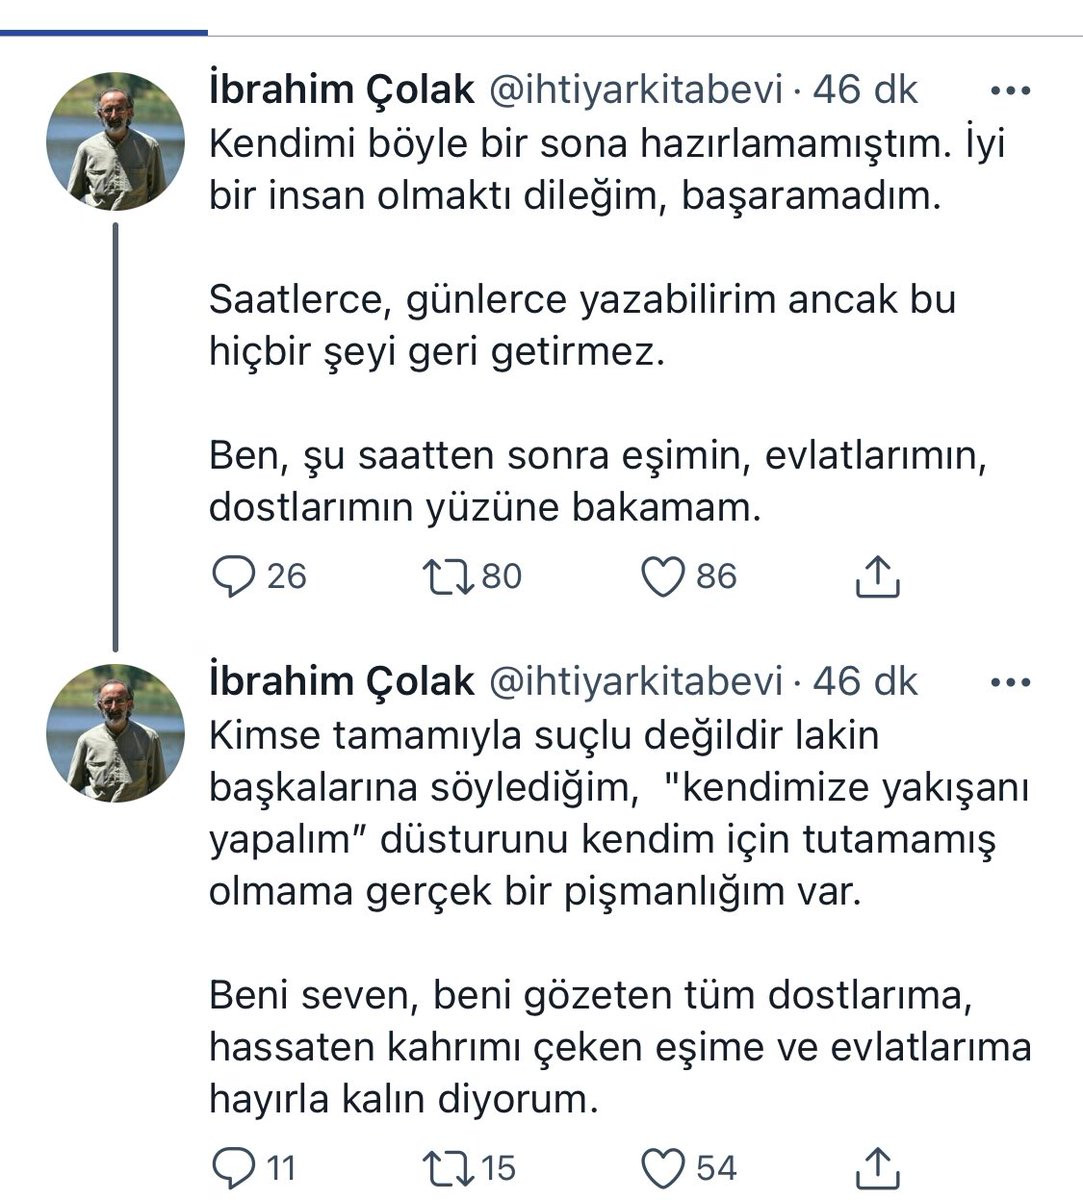Select the retweet icon with 15 retweets
The height and width of the screenshot is (1200, 1083).
(452, 1163)
